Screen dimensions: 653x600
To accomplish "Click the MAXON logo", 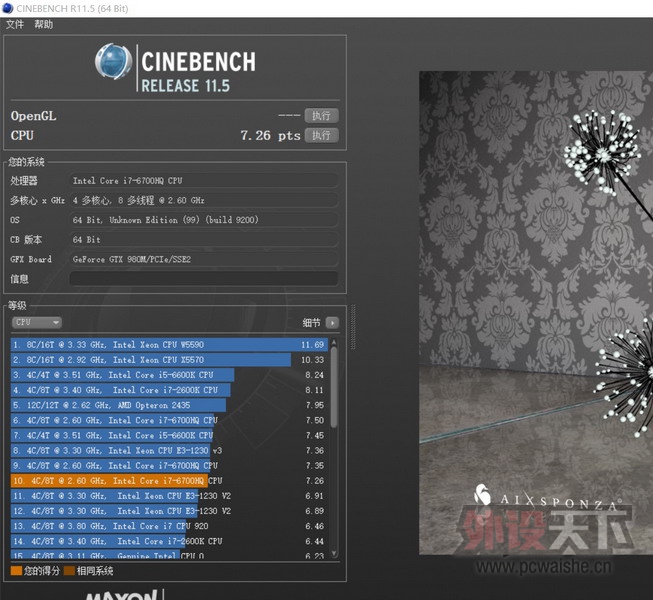I will tap(122, 595).
